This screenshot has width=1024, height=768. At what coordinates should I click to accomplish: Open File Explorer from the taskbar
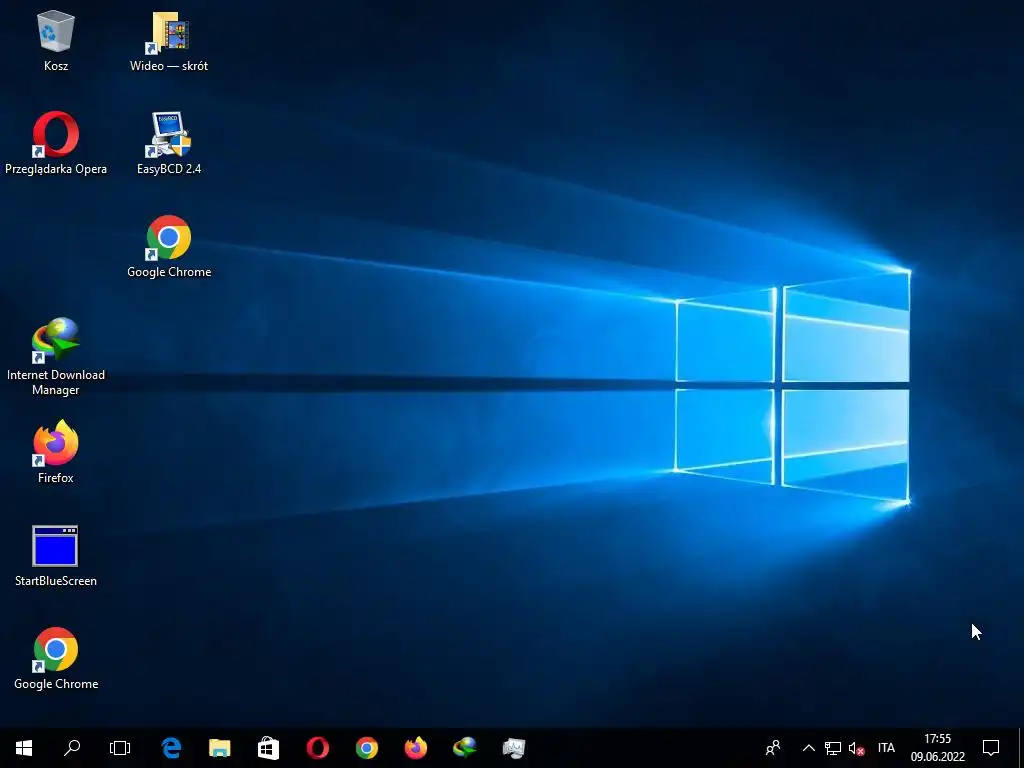[219, 748]
